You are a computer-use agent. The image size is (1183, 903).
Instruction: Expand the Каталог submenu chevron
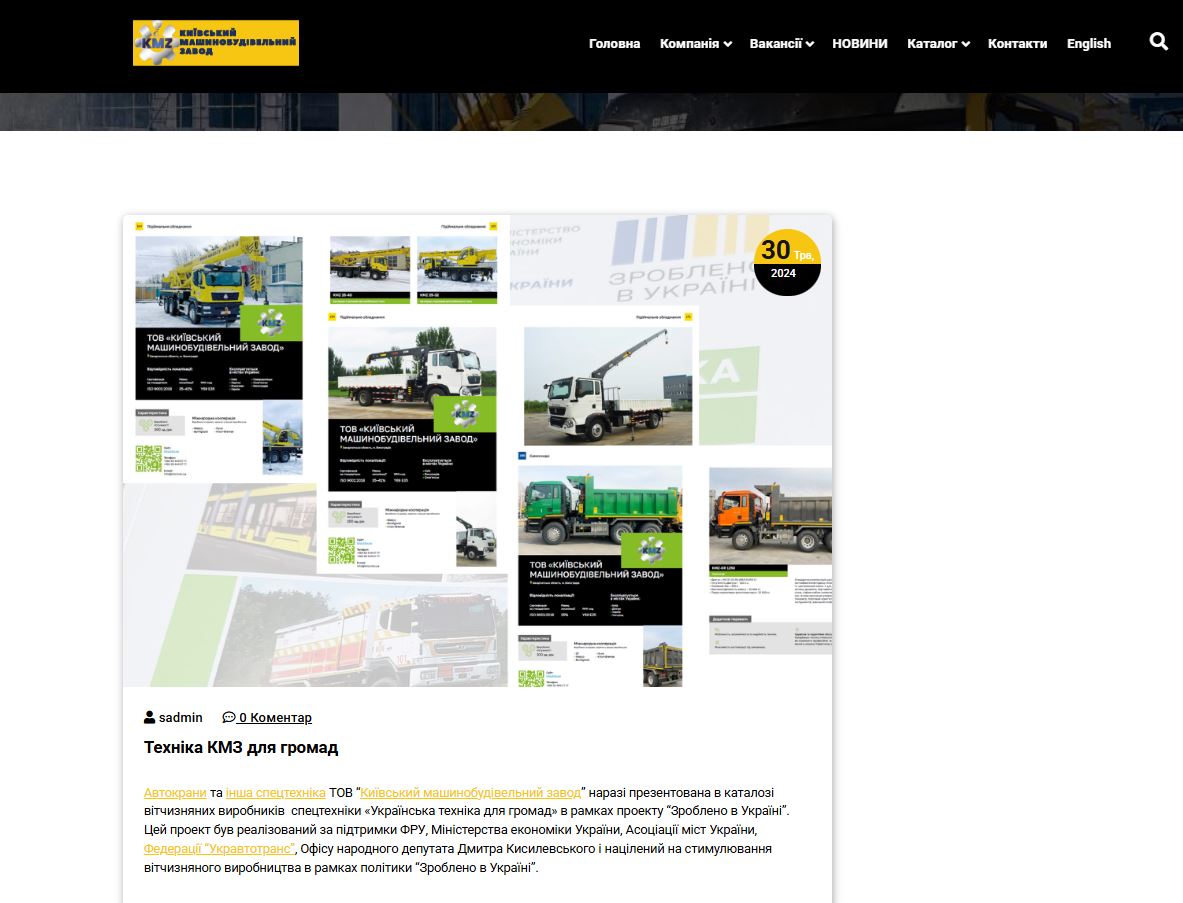pos(966,45)
